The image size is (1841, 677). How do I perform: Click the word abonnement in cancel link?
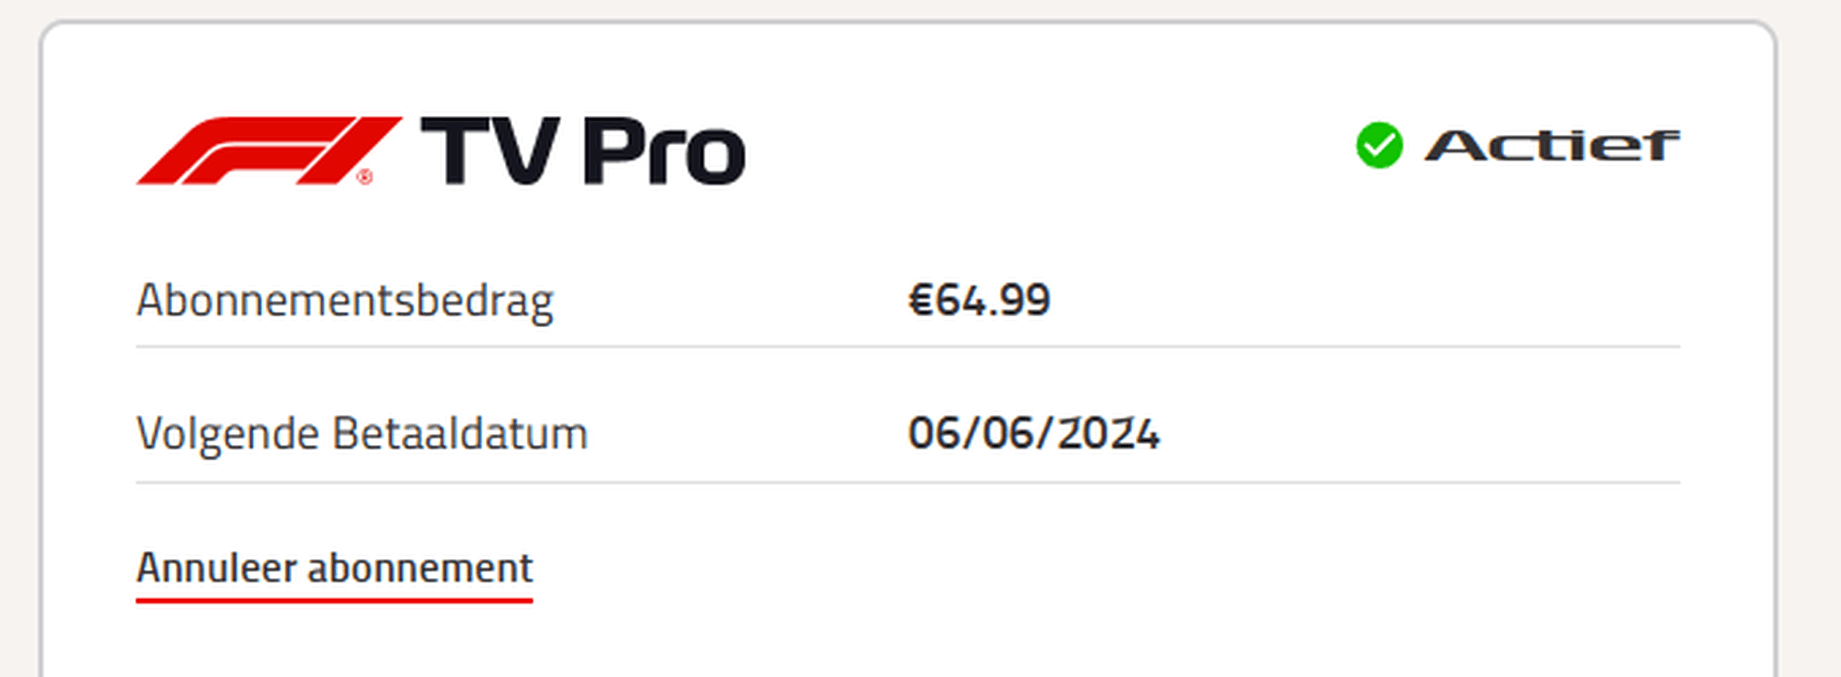[420, 568]
